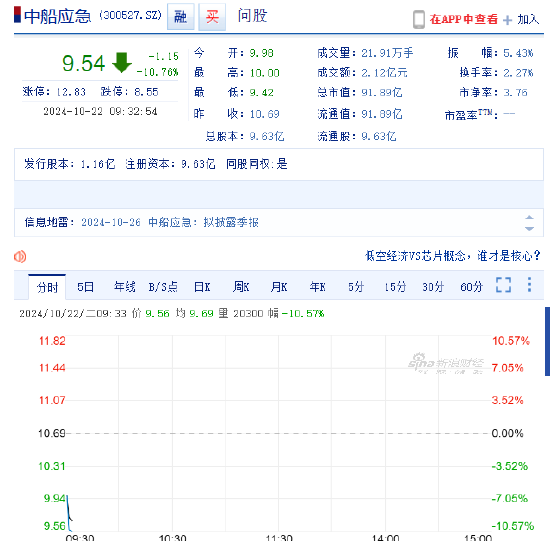Viewport: 550px width, 541px height.
Task: Switch to the 月K chart tab
Action: point(279,287)
